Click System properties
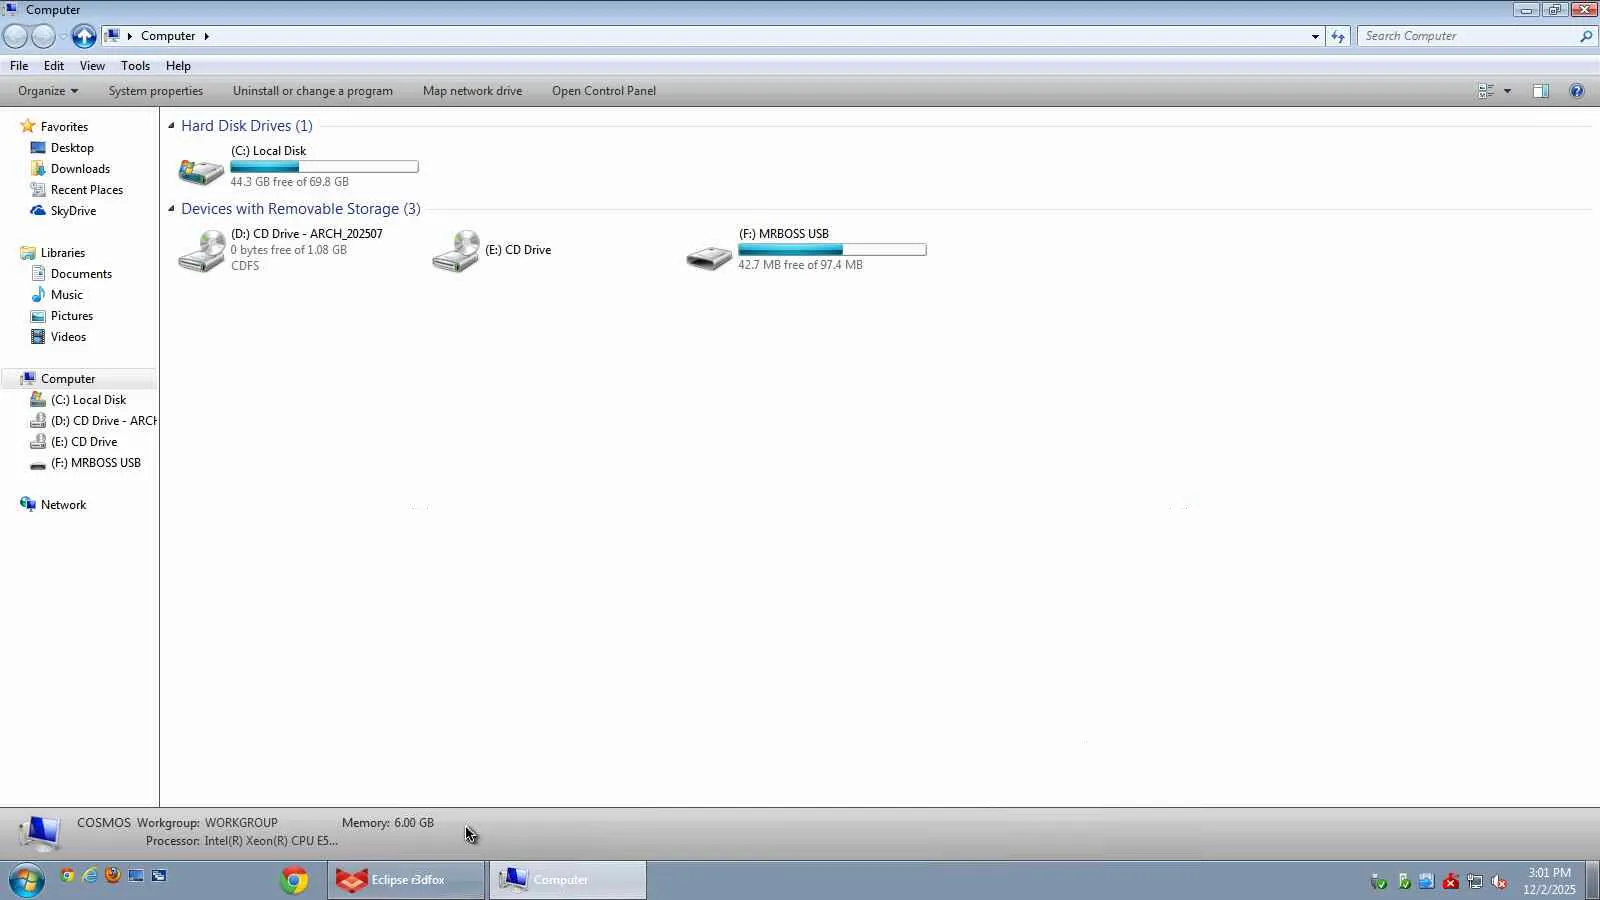Viewport: 1600px width, 900px height. [156, 91]
